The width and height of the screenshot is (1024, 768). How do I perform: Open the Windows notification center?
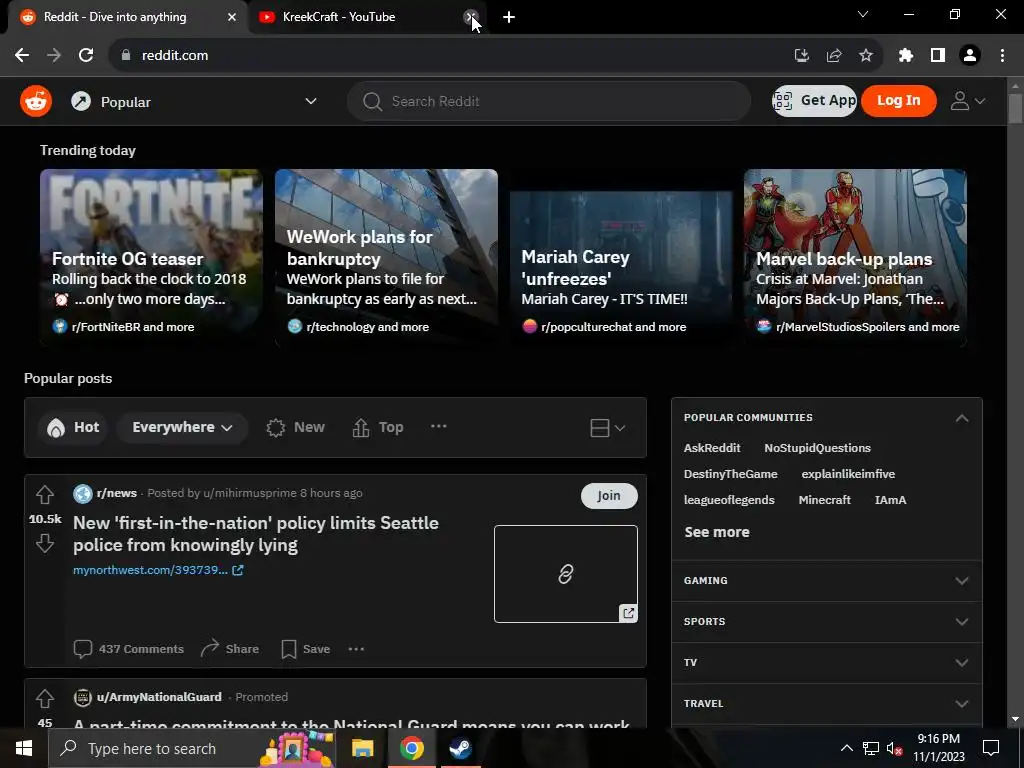[991, 748]
